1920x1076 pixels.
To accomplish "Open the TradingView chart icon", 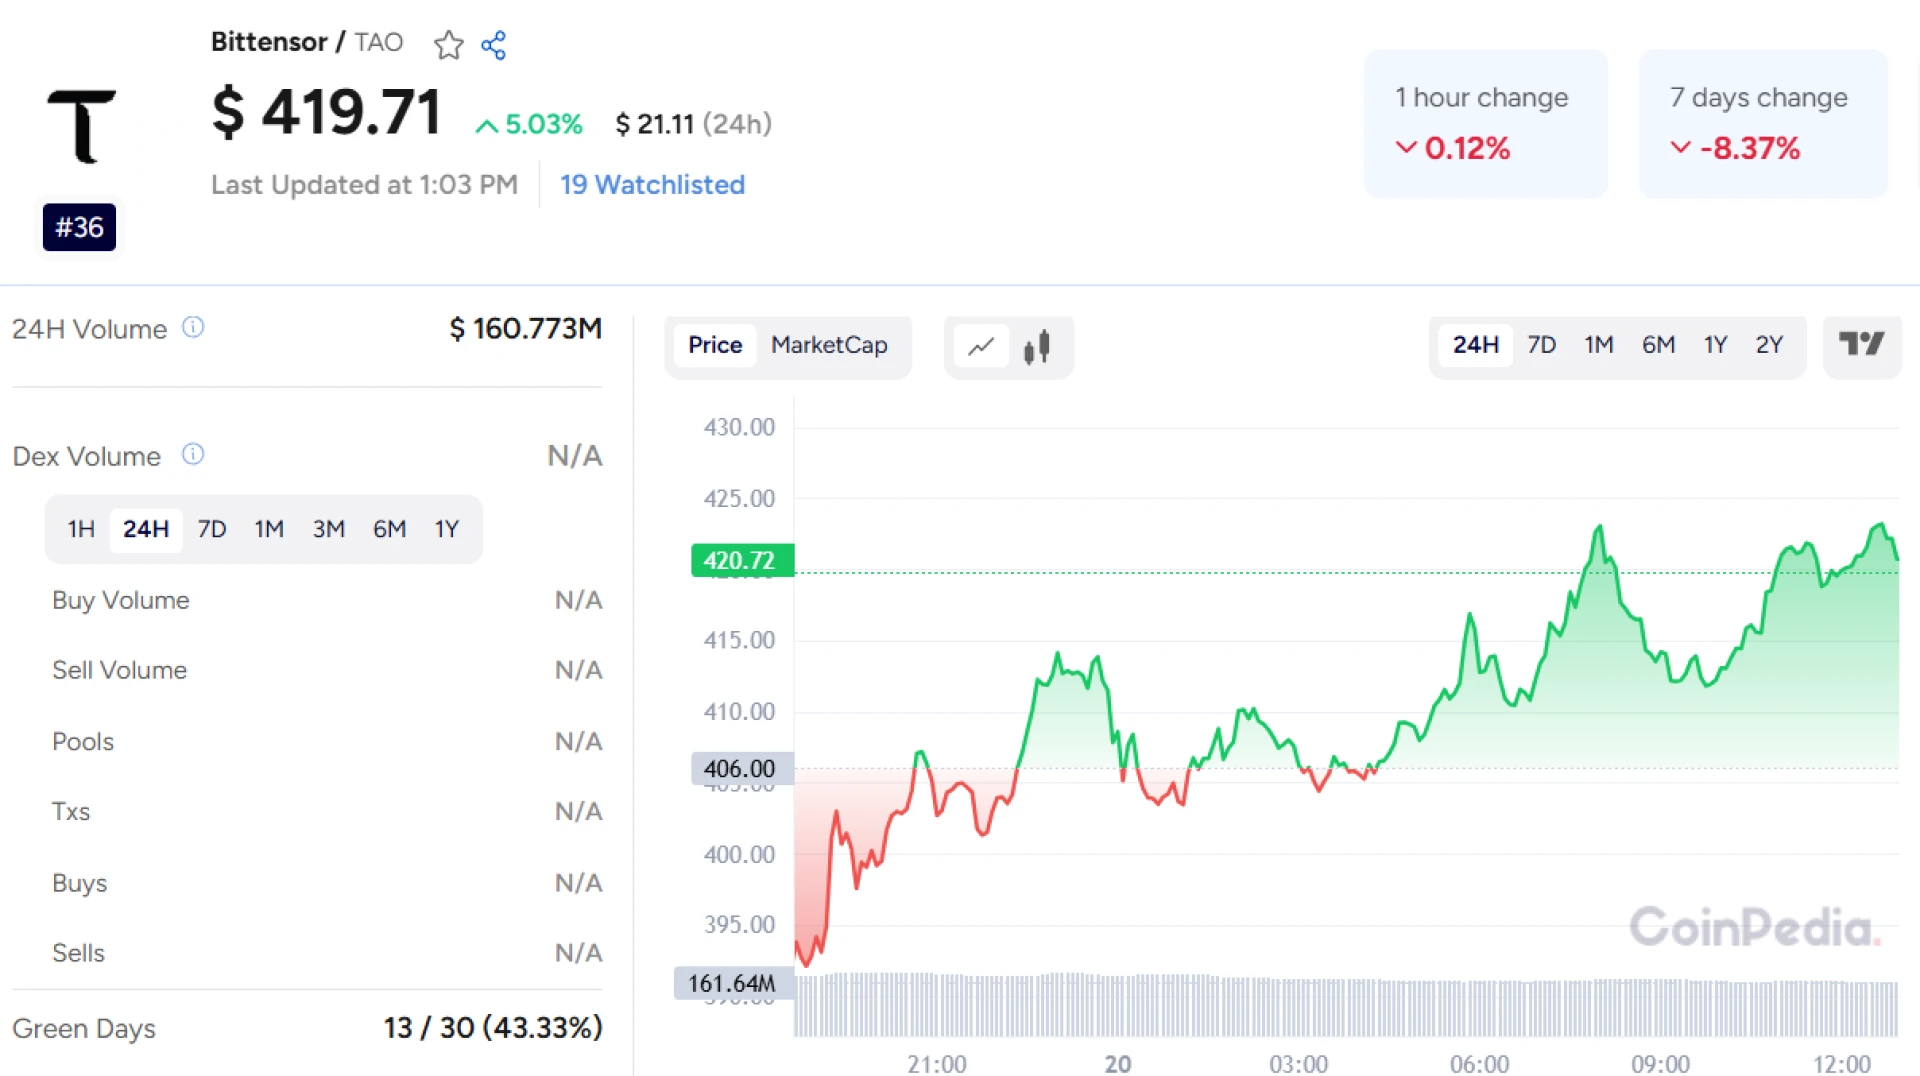I will tap(1862, 345).
